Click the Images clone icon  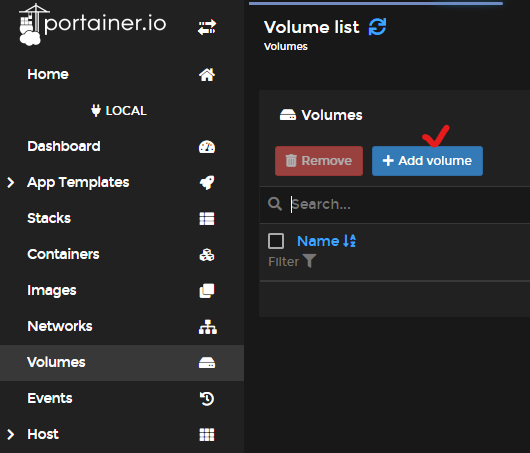pyautogui.click(x=207, y=291)
